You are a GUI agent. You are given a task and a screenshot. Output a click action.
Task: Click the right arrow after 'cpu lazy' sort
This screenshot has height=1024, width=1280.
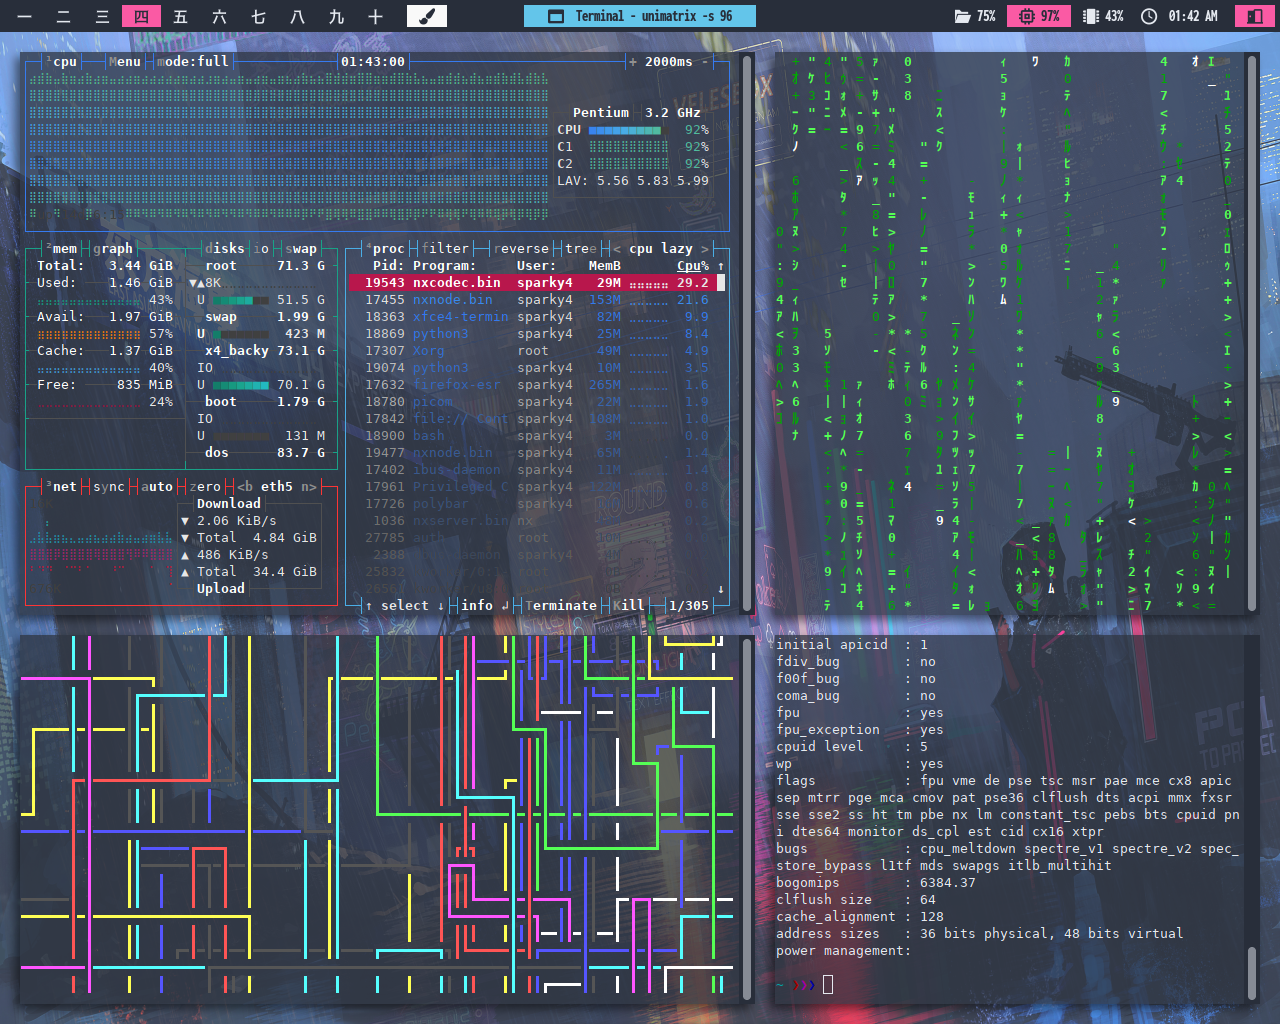click(x=705, y=249)
